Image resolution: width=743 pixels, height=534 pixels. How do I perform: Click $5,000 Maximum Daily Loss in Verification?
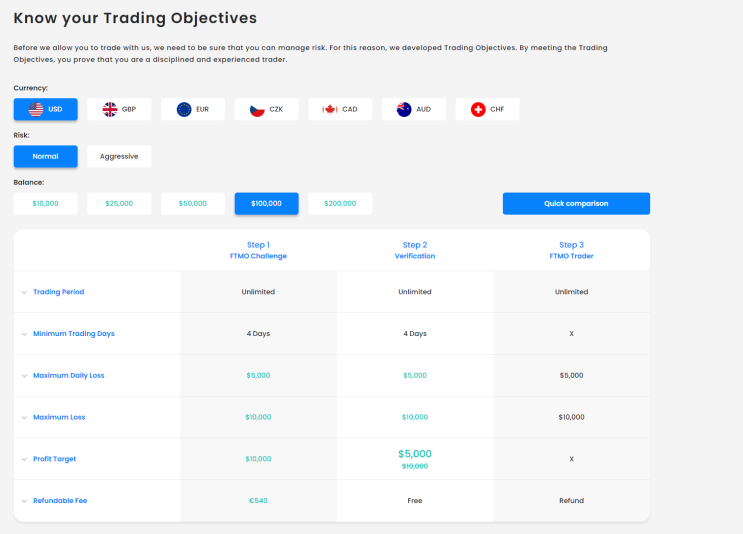(x=415, y=375)
